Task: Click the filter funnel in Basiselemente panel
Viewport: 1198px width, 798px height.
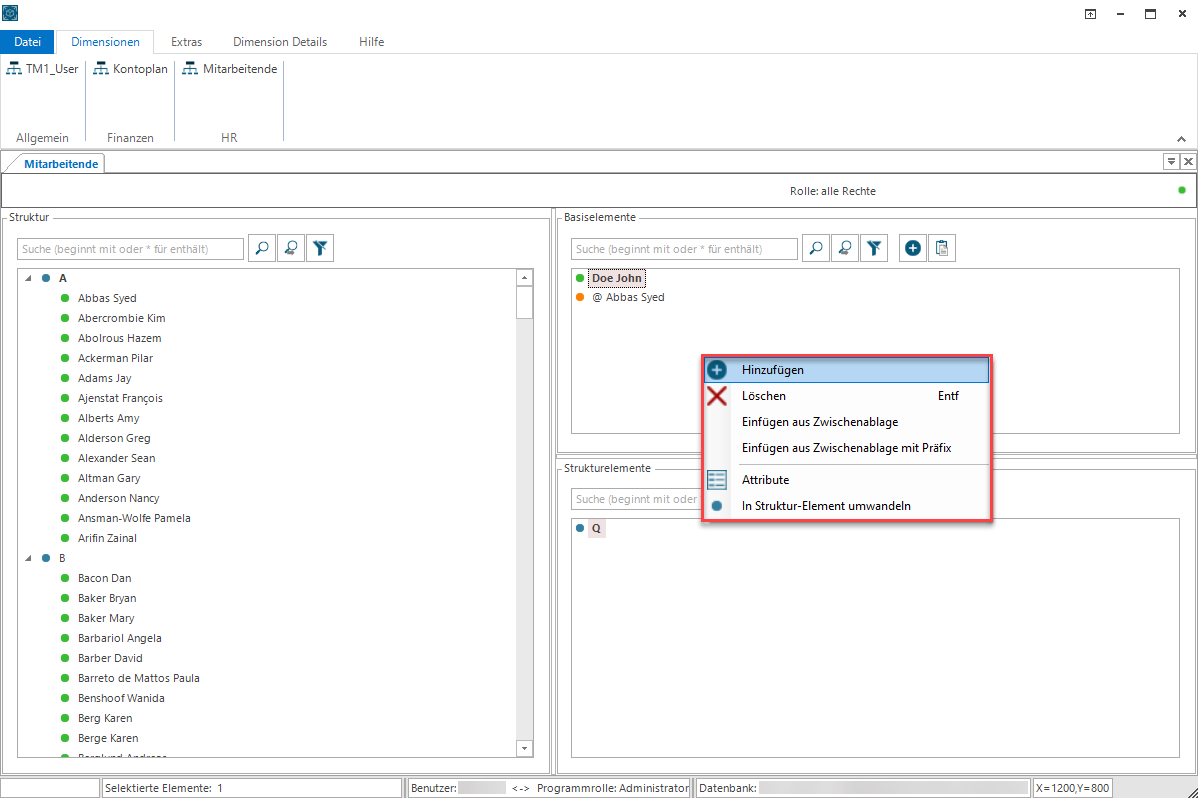Action: (874, 248)
